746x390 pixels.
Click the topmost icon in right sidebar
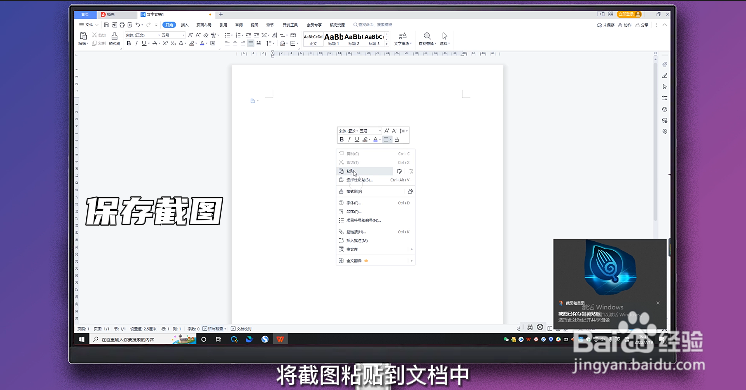665,64
